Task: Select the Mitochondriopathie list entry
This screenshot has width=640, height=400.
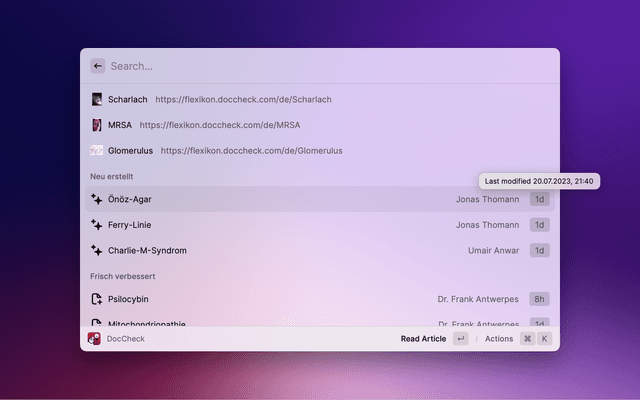Action: (x=146, y=322)
